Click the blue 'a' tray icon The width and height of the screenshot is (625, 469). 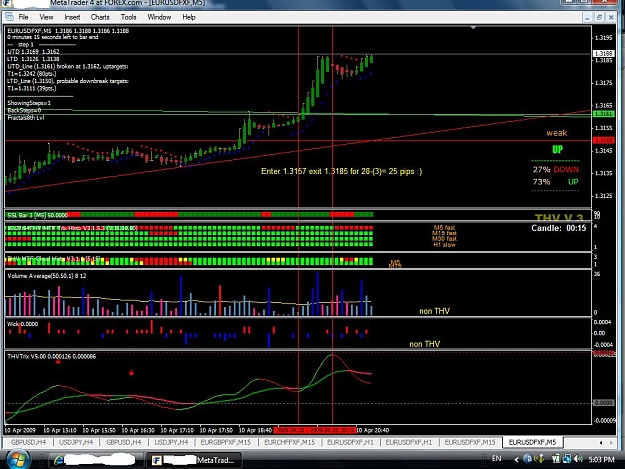[x=528, y=459]
